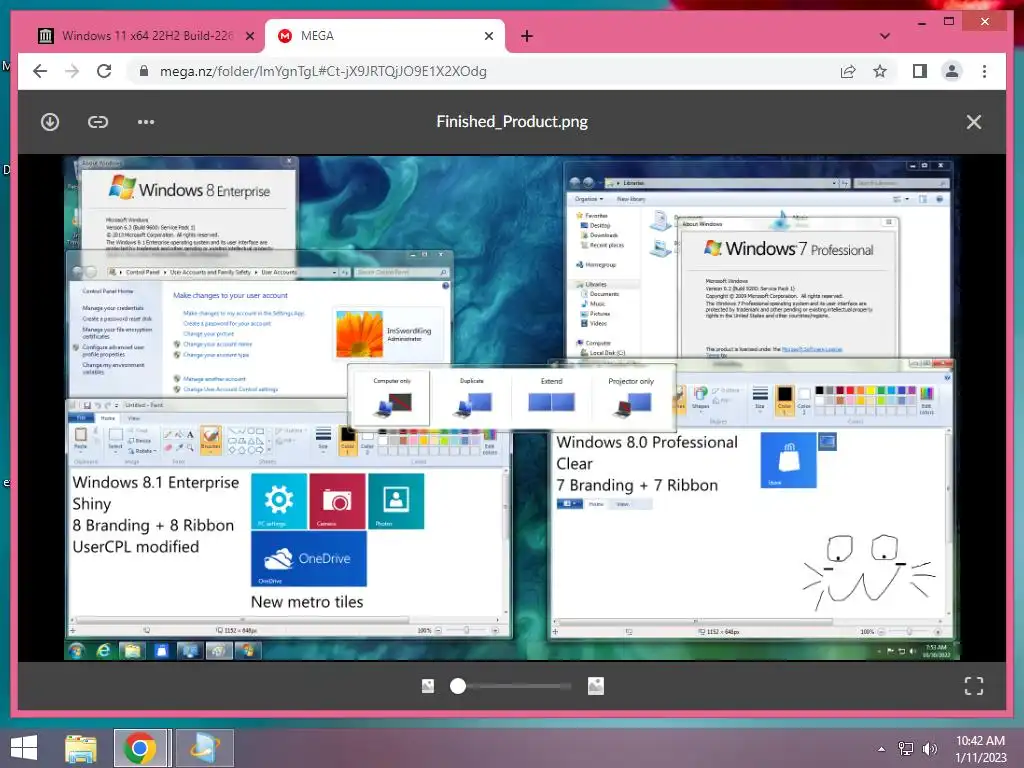The image size is (1024, 768).
Task: Expand the tab search chevron
Action: coord(885,36)
